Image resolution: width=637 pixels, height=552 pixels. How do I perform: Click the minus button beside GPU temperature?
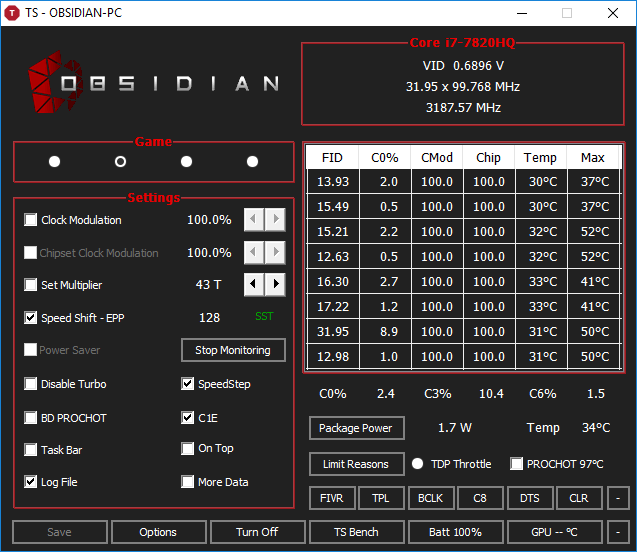619,532
